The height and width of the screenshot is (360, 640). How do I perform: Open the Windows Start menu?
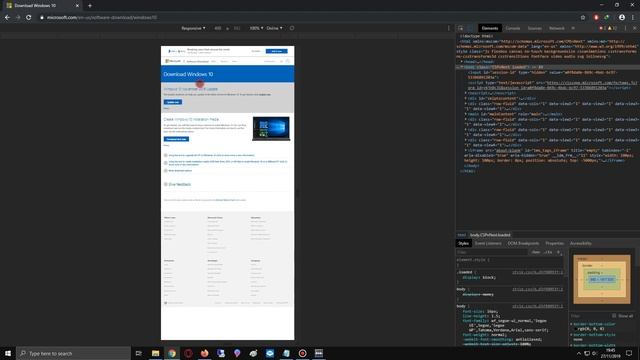[x=8, y=353]
